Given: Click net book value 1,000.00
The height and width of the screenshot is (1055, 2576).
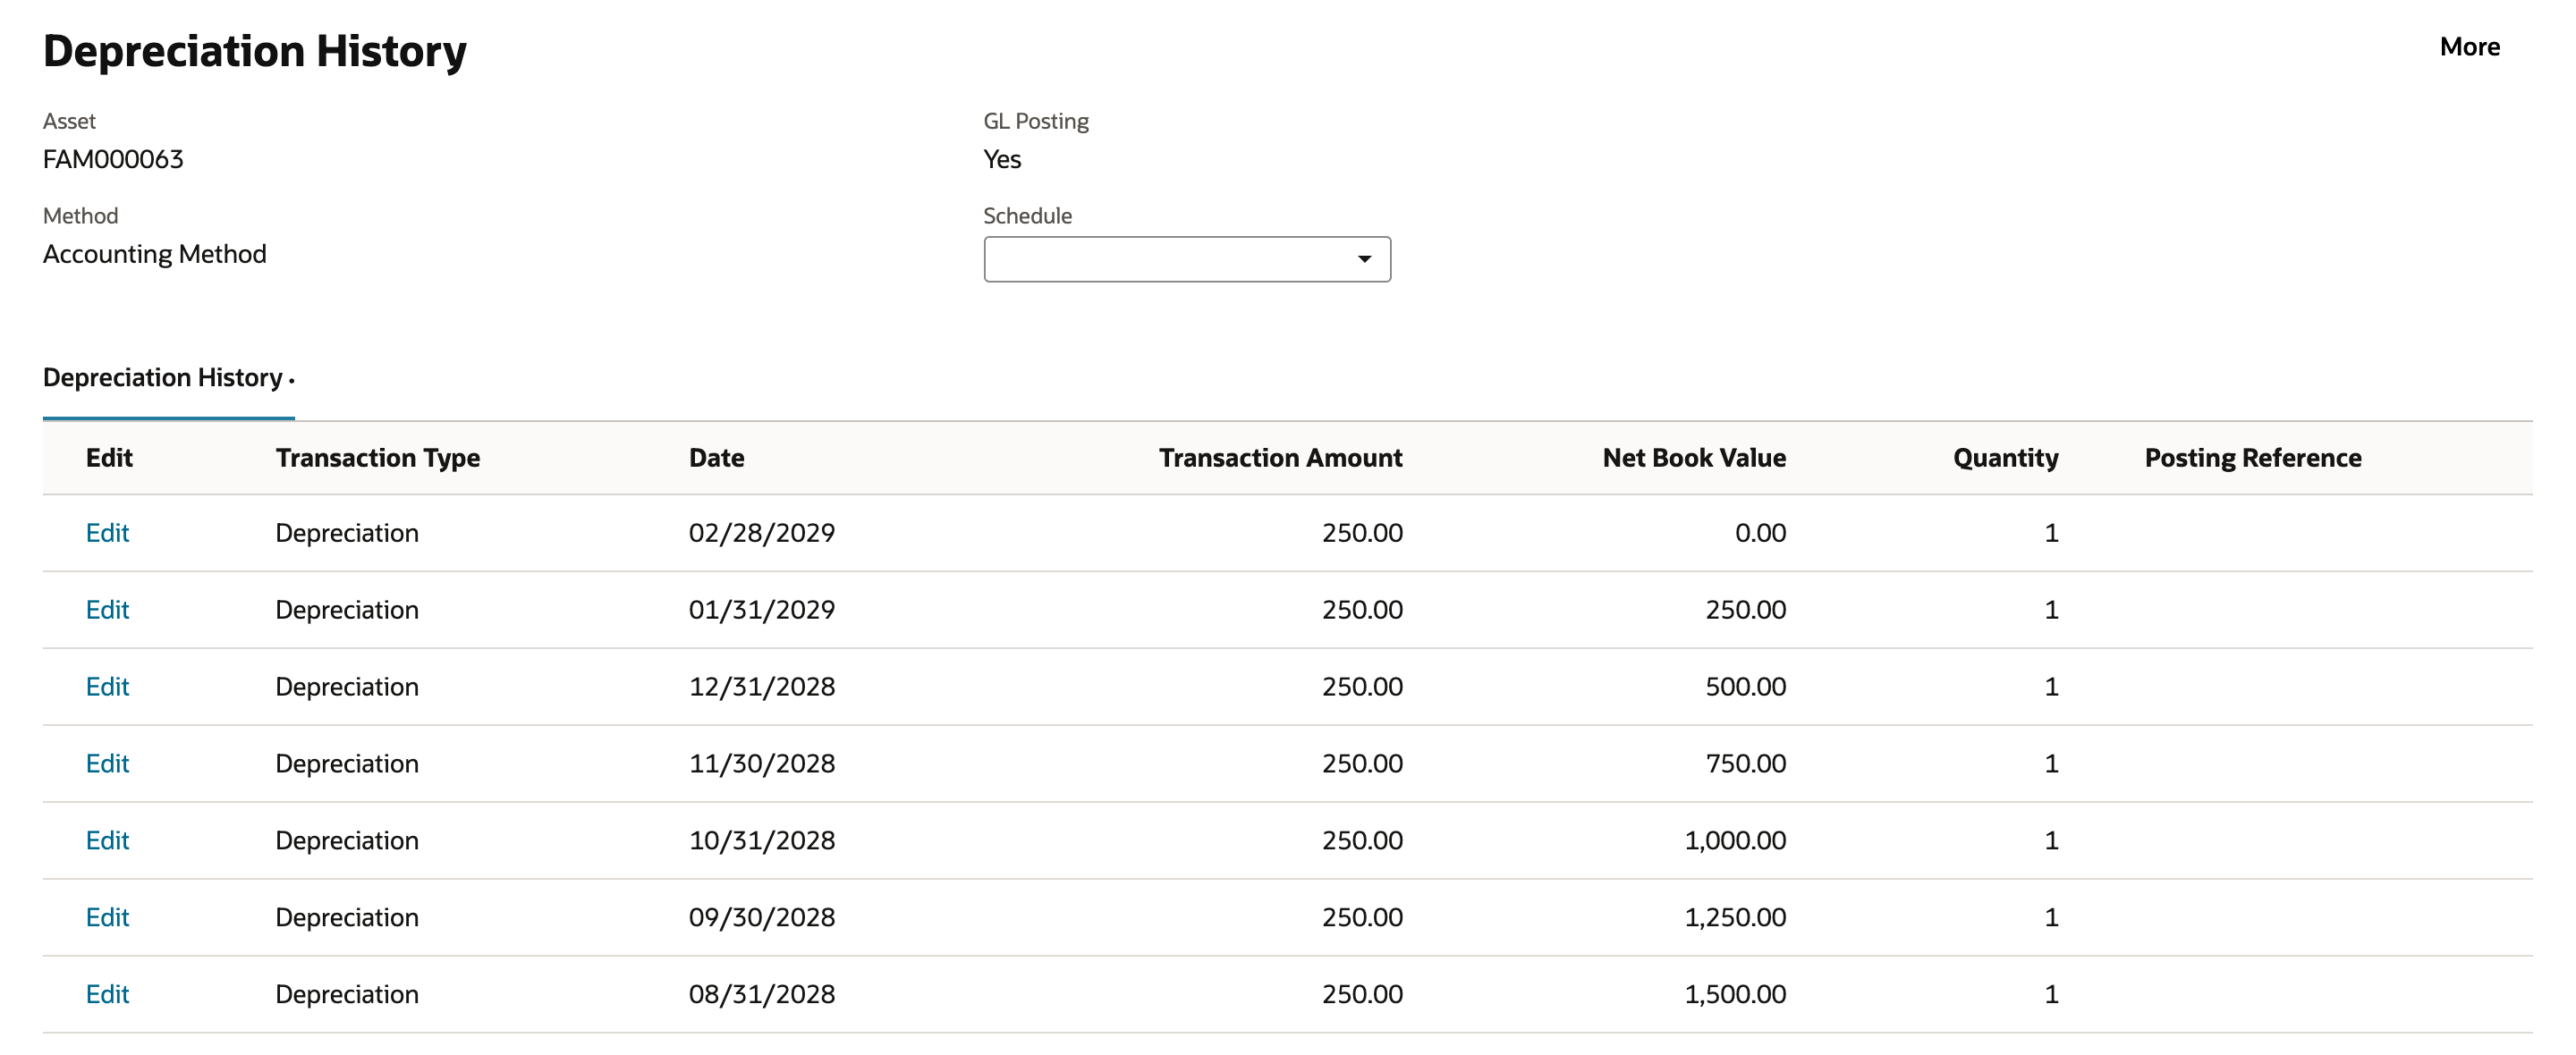Looking at the screenshot, I should (1735, 841).
